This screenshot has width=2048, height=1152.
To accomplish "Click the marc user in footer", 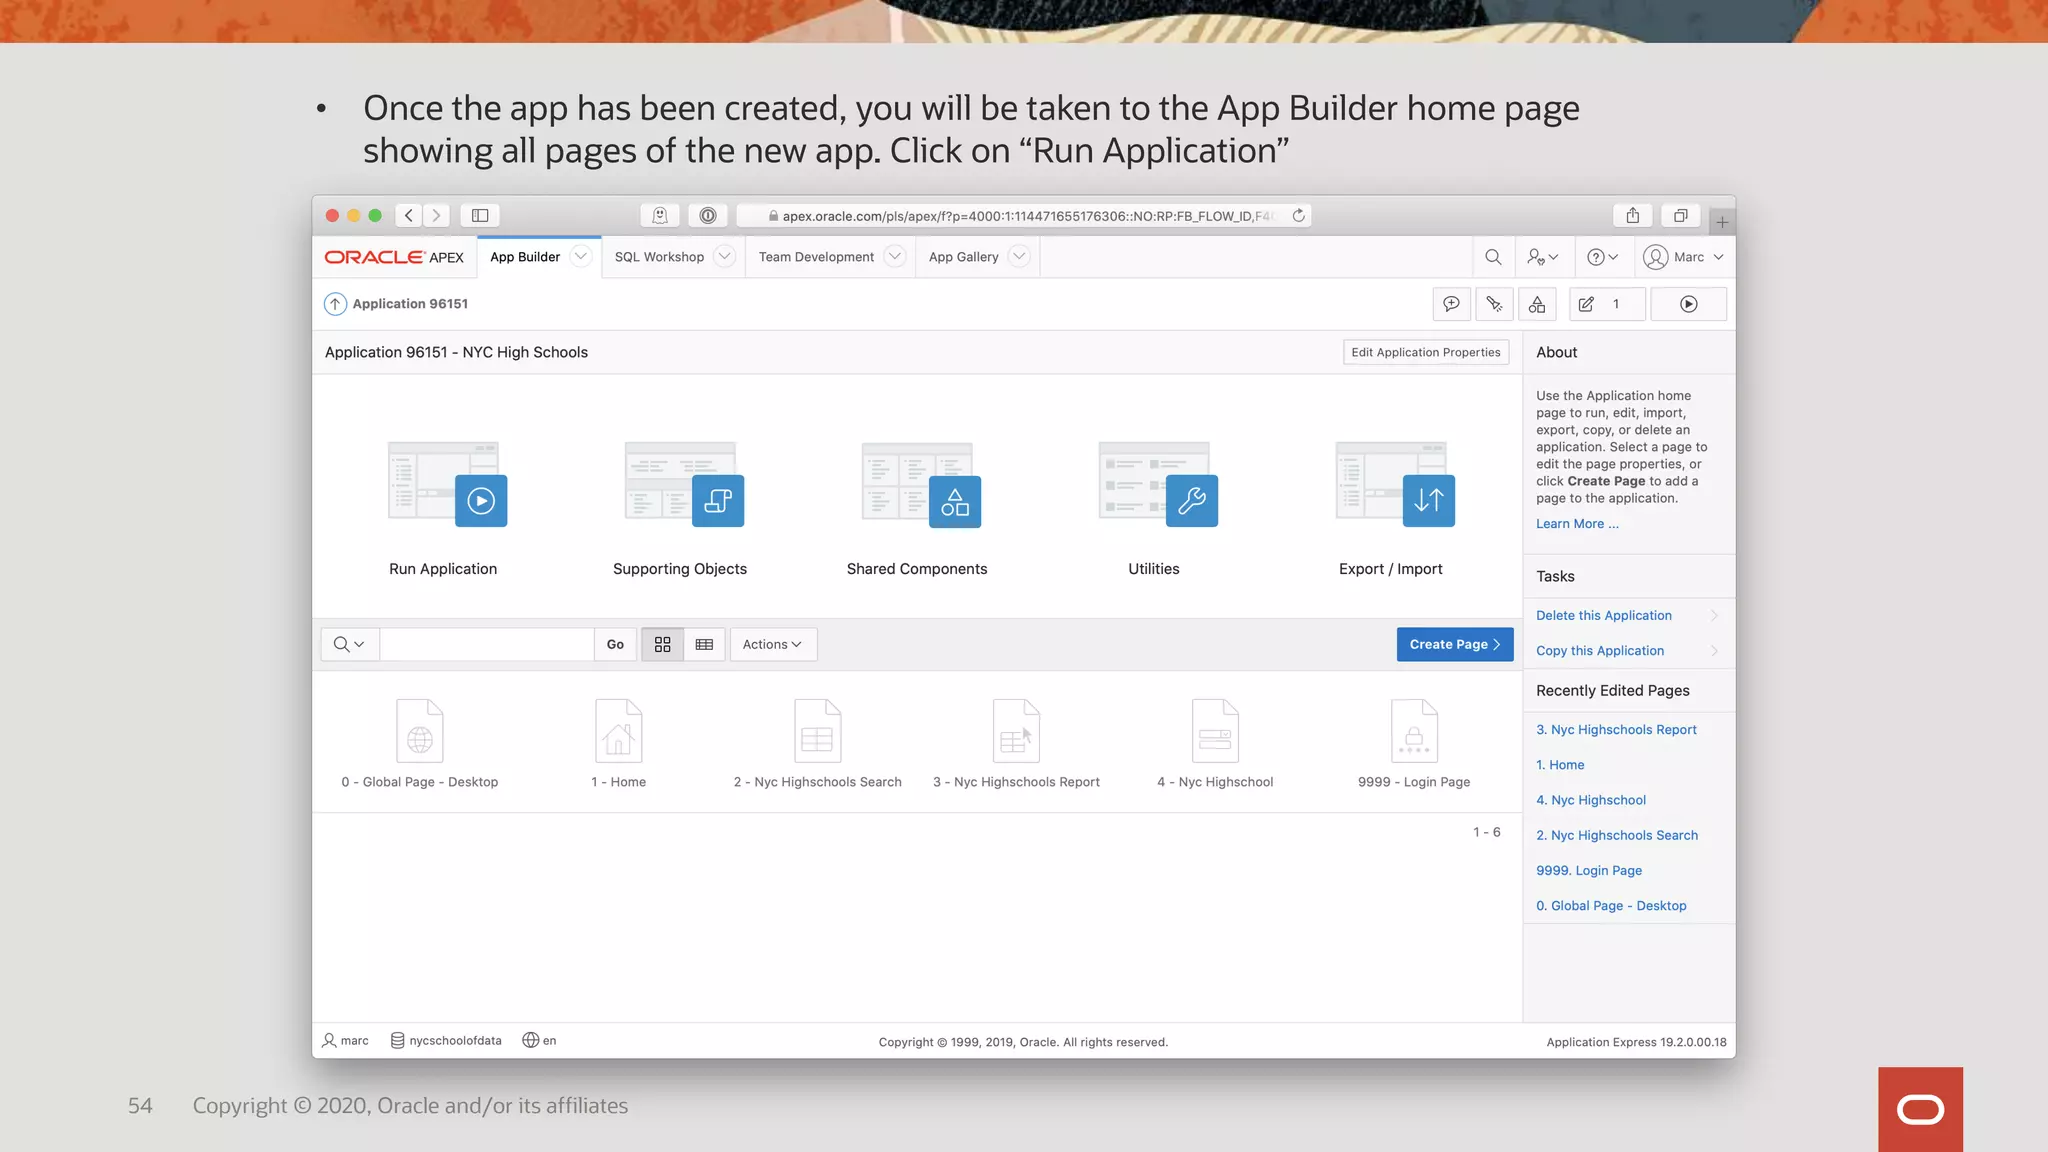I will tap(345, 1041).
